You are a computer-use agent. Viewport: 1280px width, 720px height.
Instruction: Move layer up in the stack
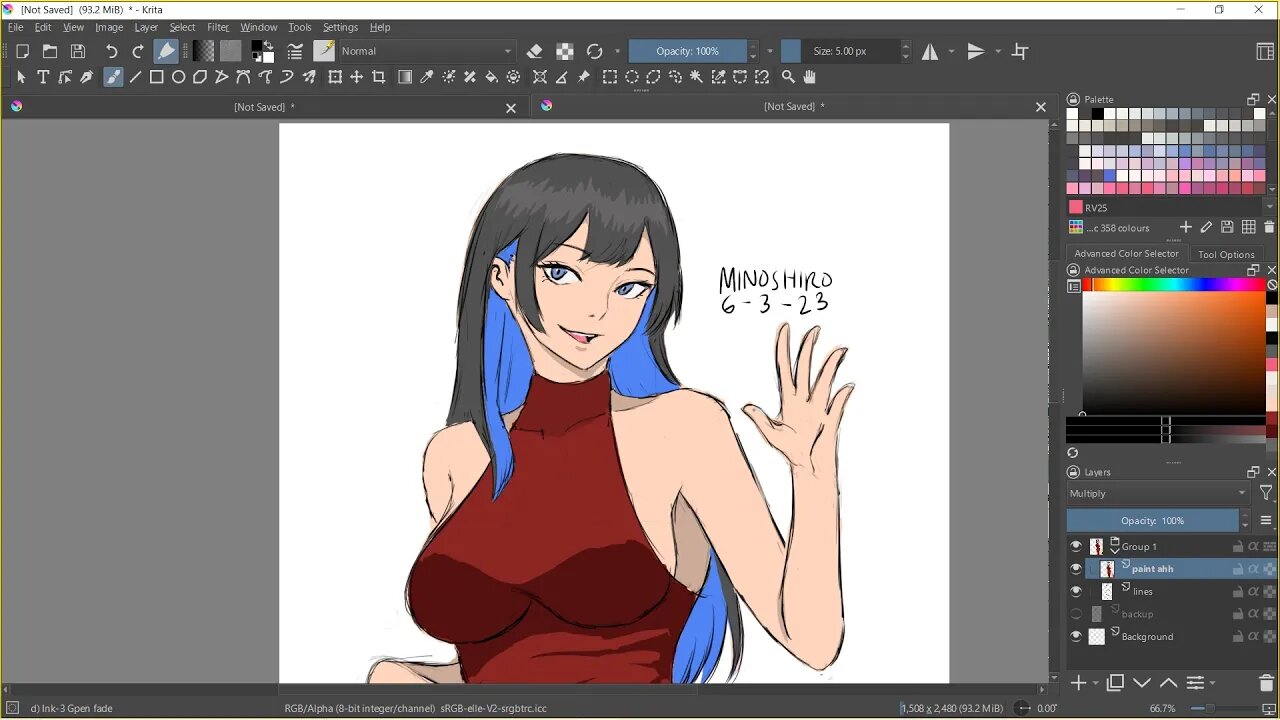click(1168, 683)
